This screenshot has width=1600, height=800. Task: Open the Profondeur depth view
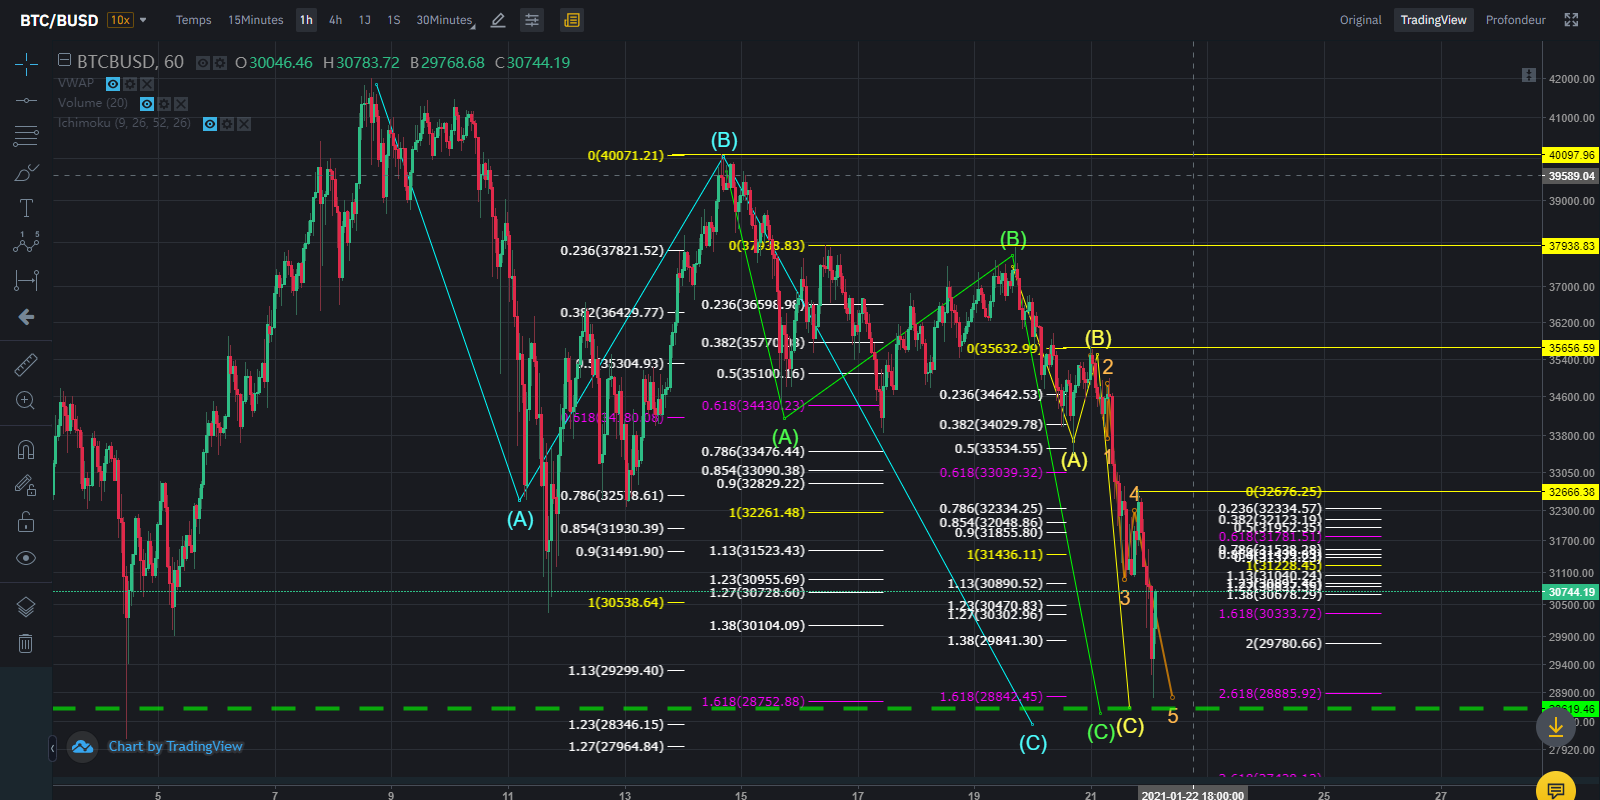1515,20
